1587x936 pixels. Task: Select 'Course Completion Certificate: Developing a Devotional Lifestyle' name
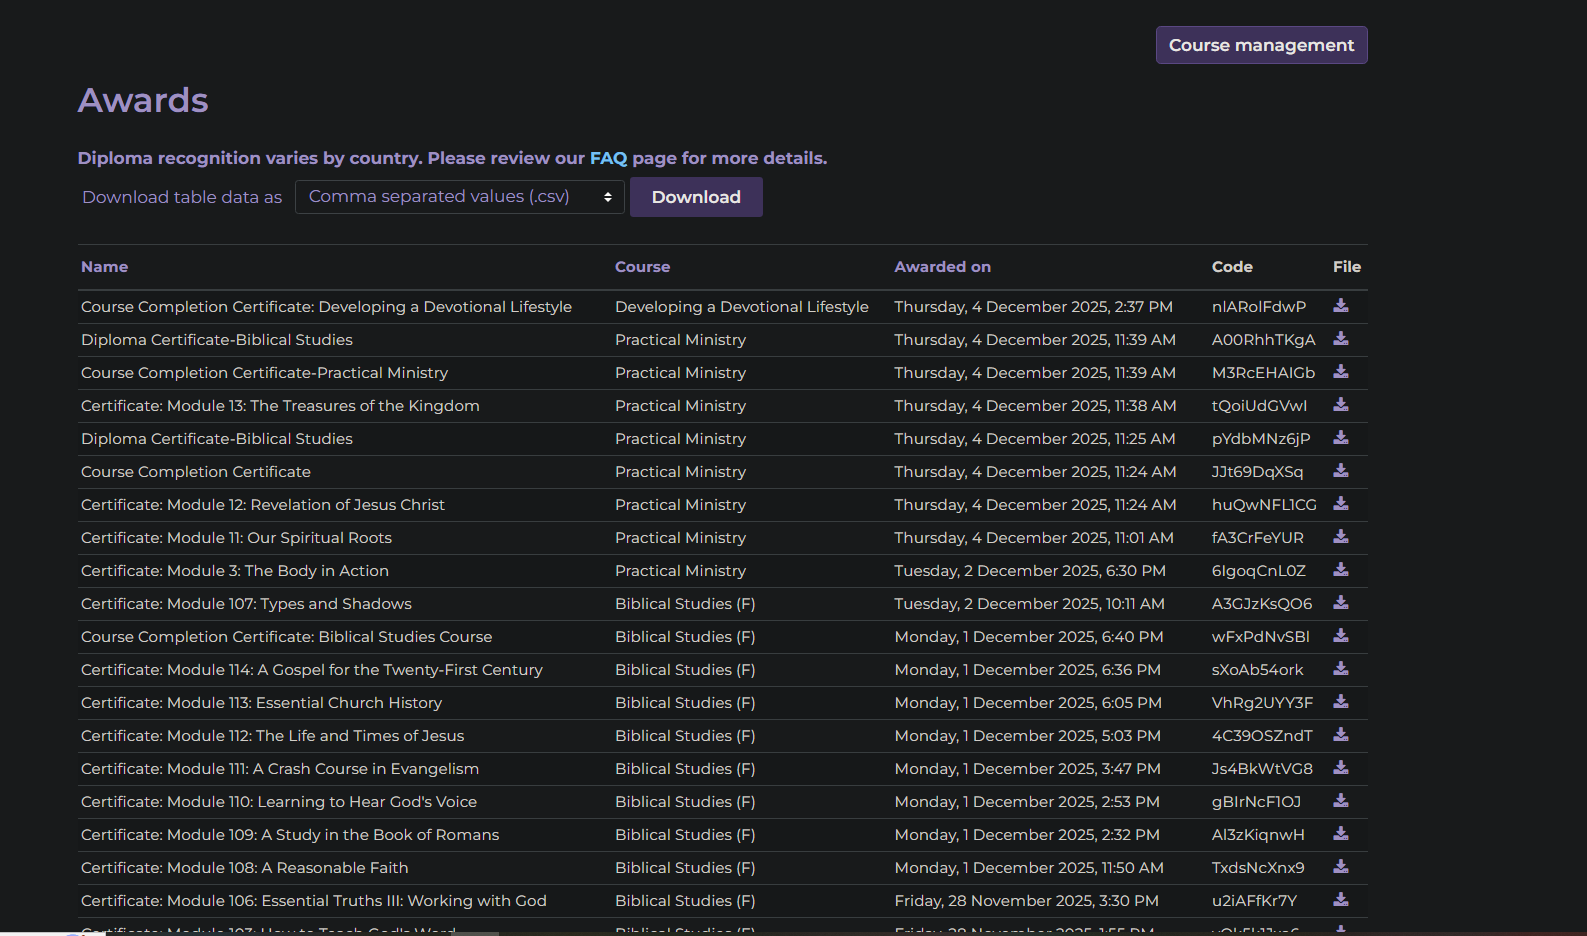click(326, 307)
